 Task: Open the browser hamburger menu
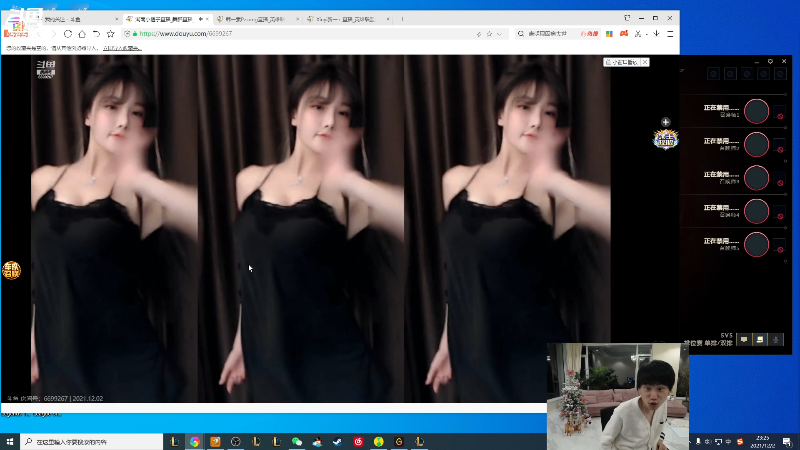[x=670, y=34]
